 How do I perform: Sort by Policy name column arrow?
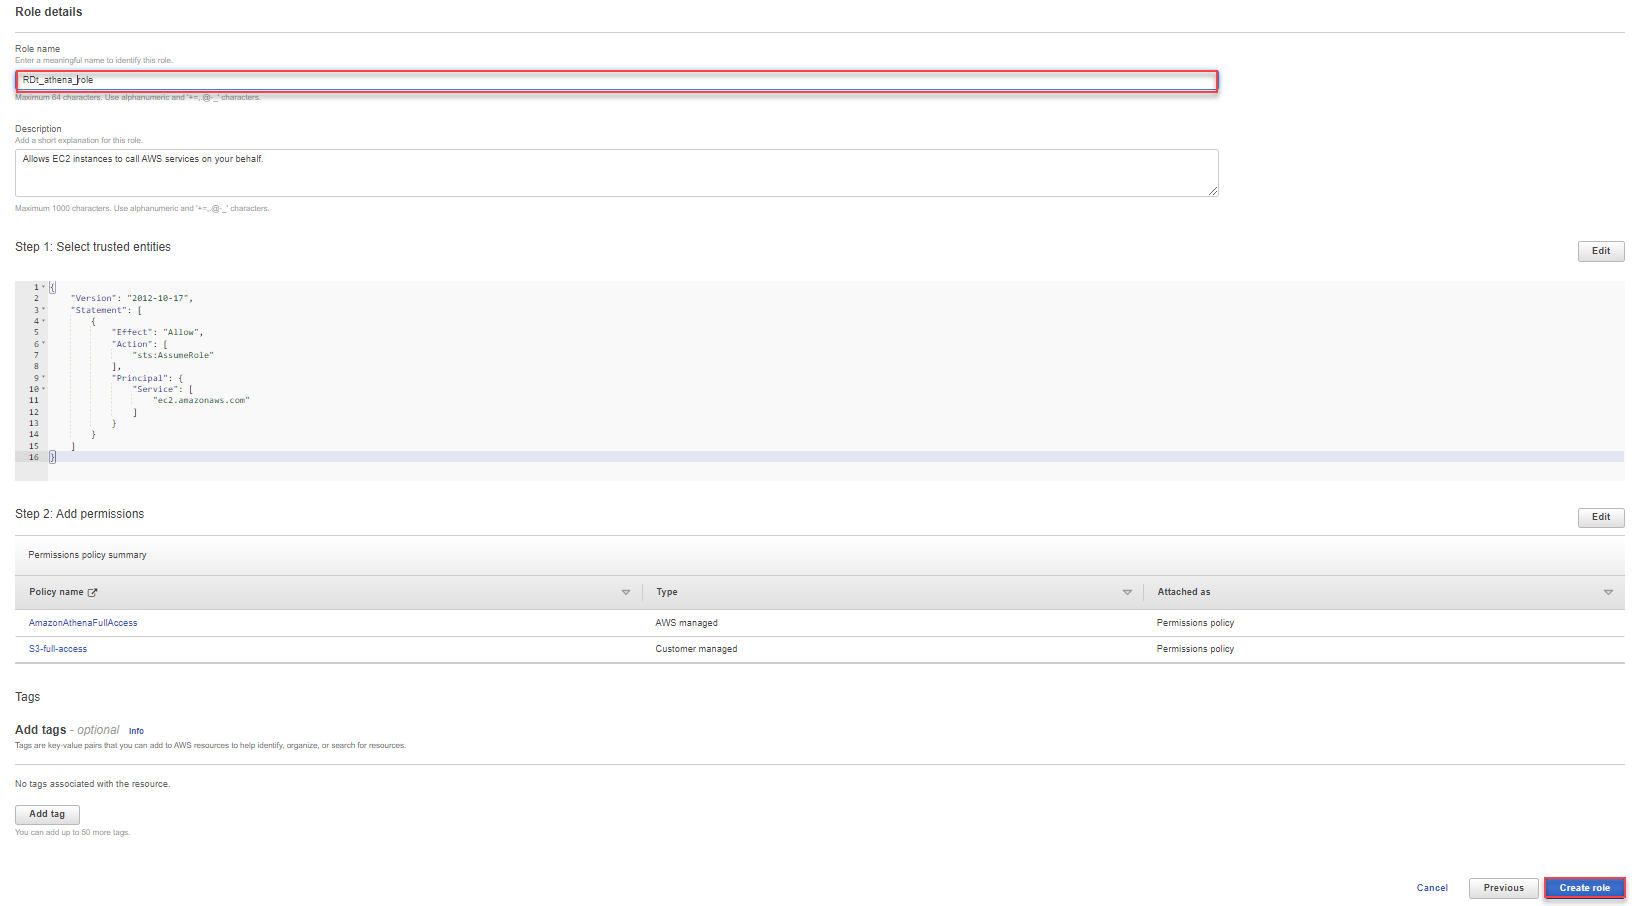point(626,593)
